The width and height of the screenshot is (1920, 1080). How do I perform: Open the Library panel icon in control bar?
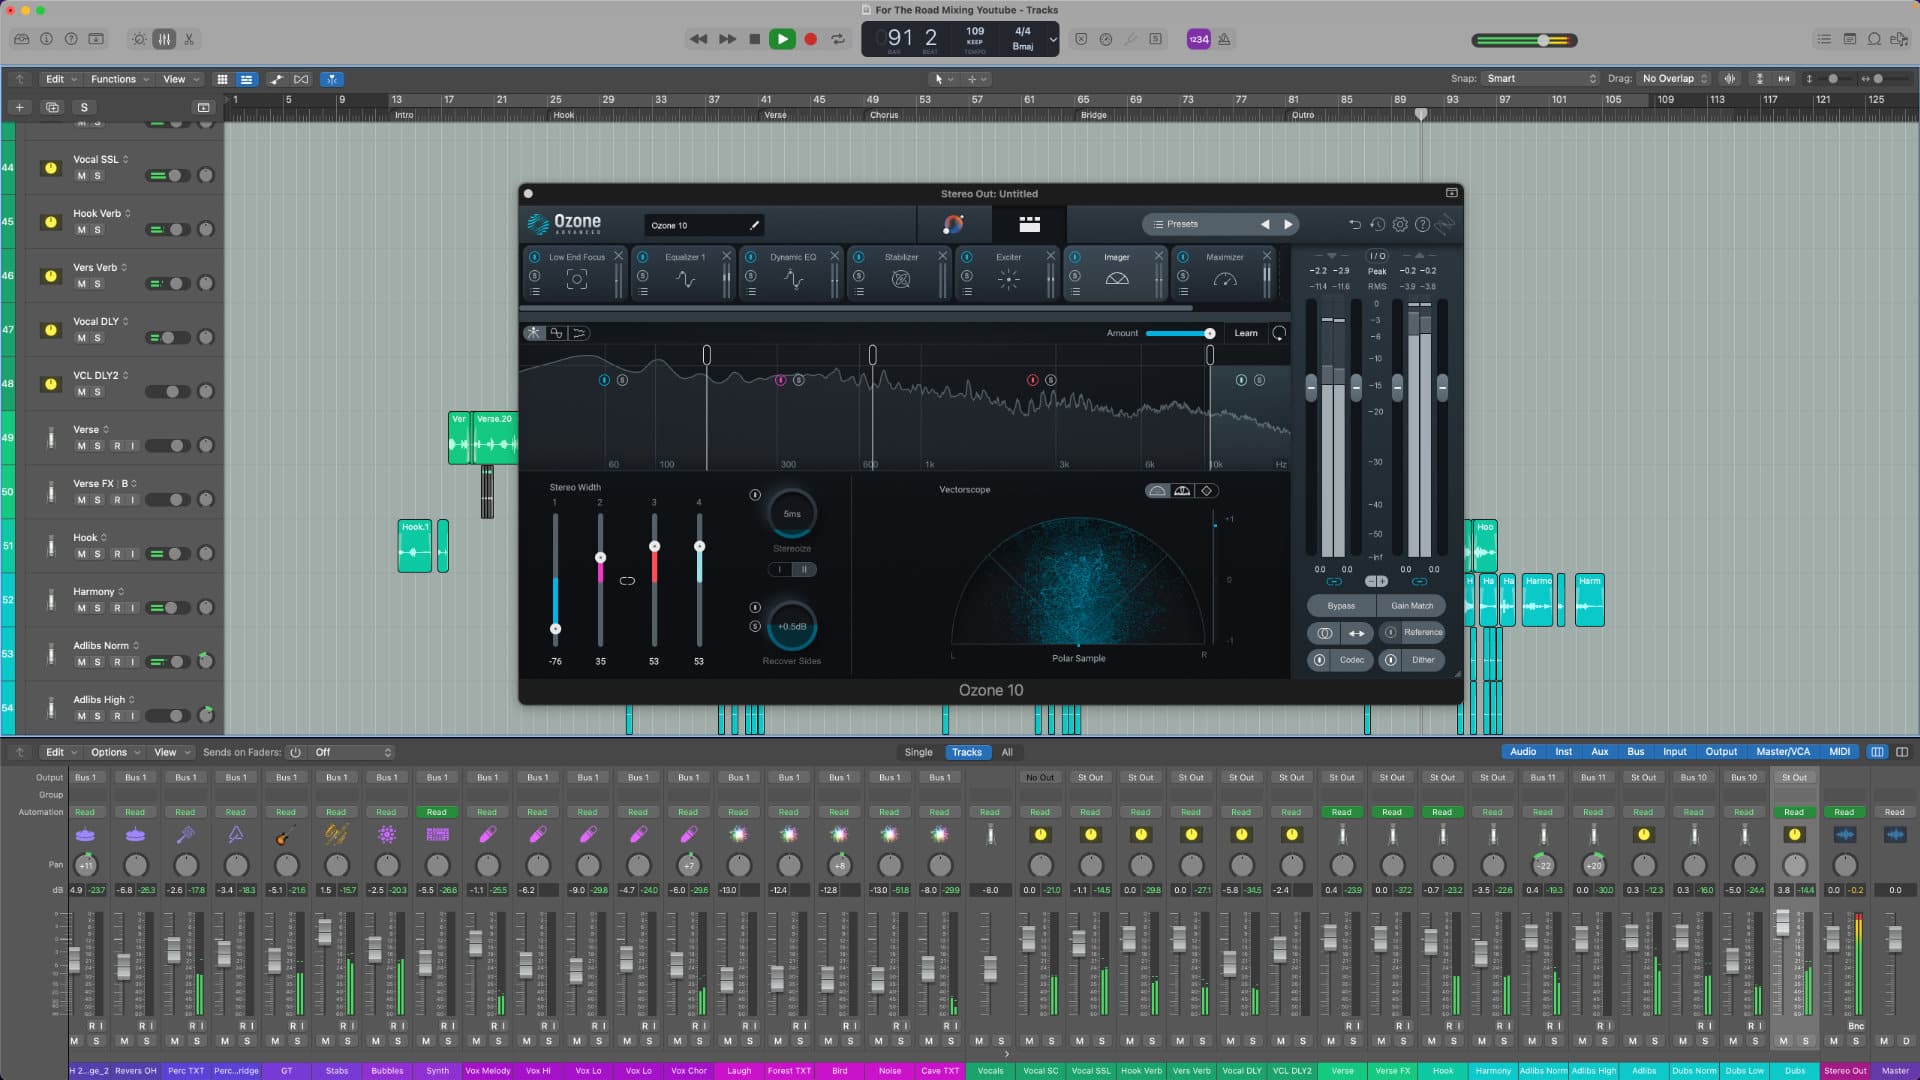21,39
